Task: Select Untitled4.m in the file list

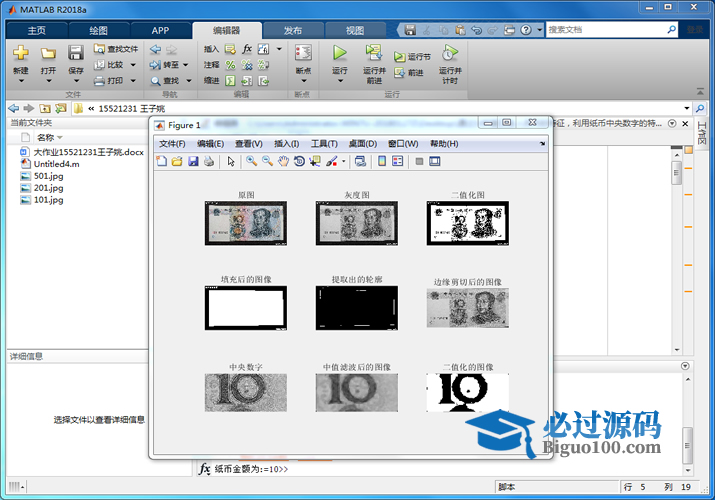Action: [x=55, y=164]
